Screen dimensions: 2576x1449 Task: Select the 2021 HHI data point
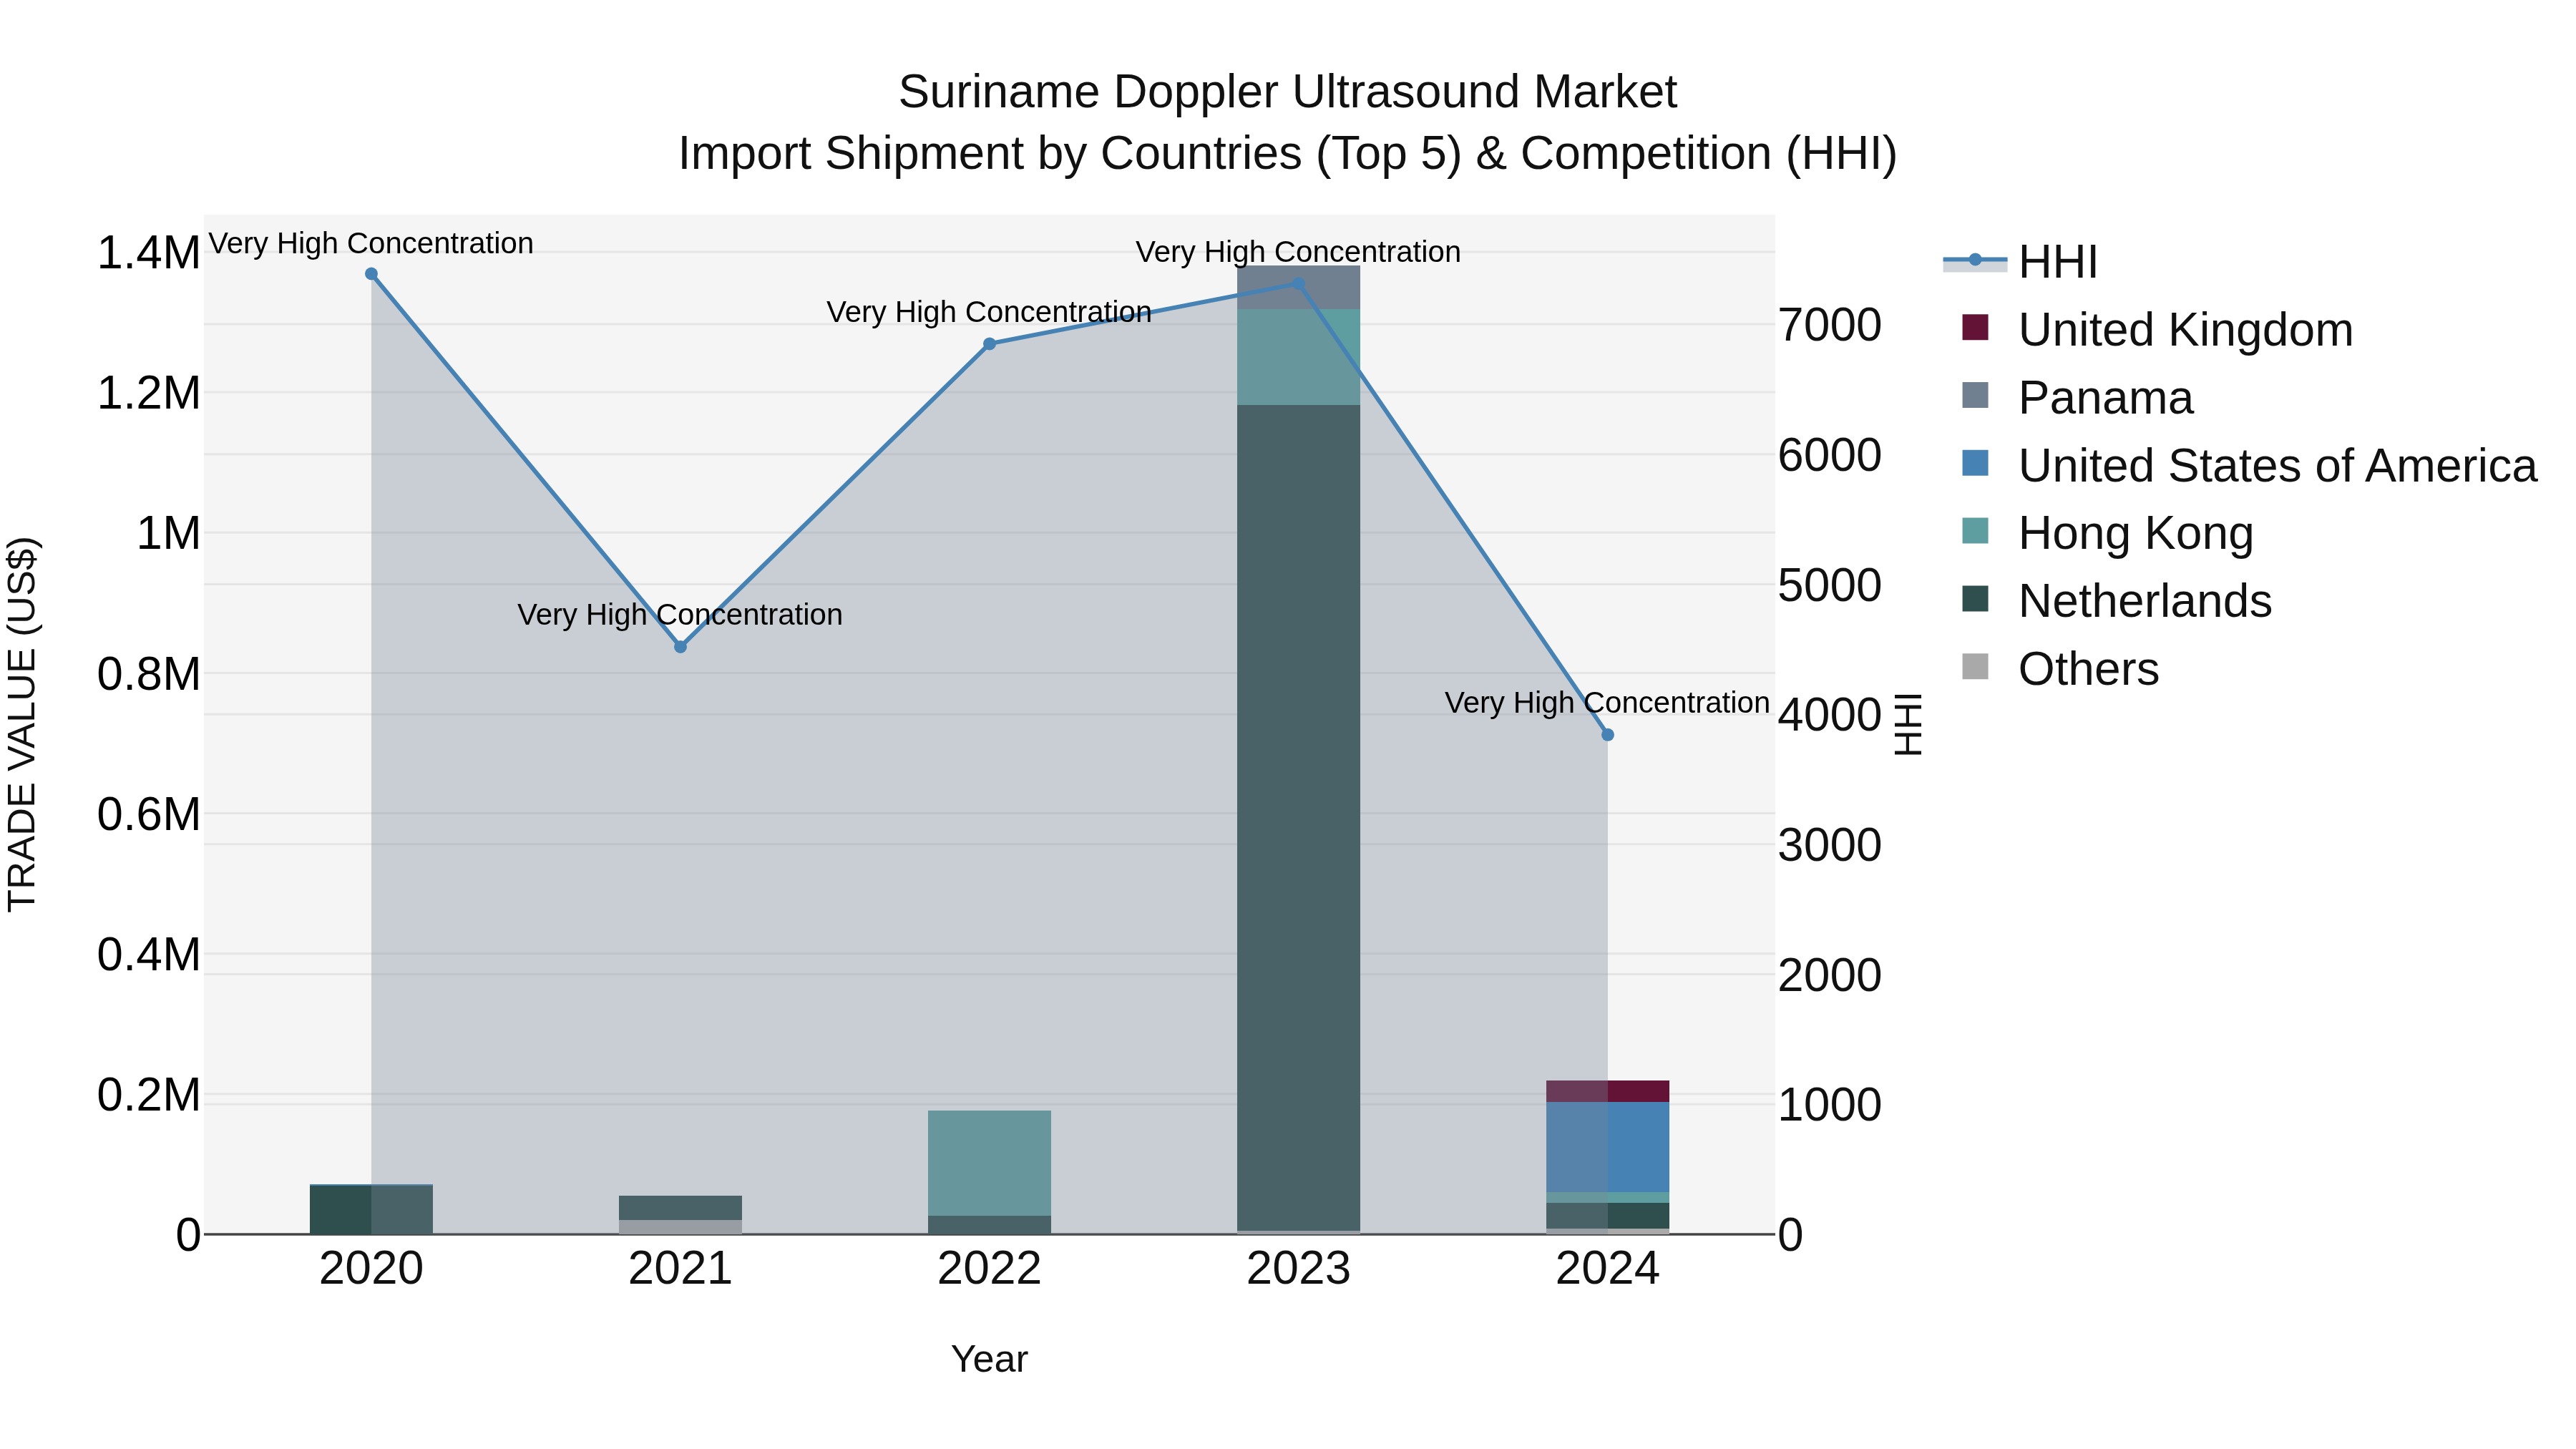(680, 647)
